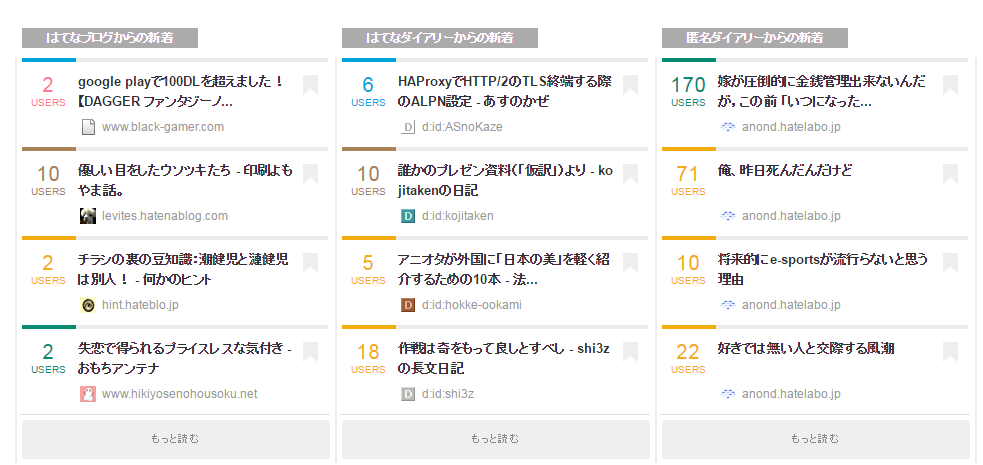
Task: Bookmark the 俺、昨日死んだんだけど entry
Action: (950, 174)
